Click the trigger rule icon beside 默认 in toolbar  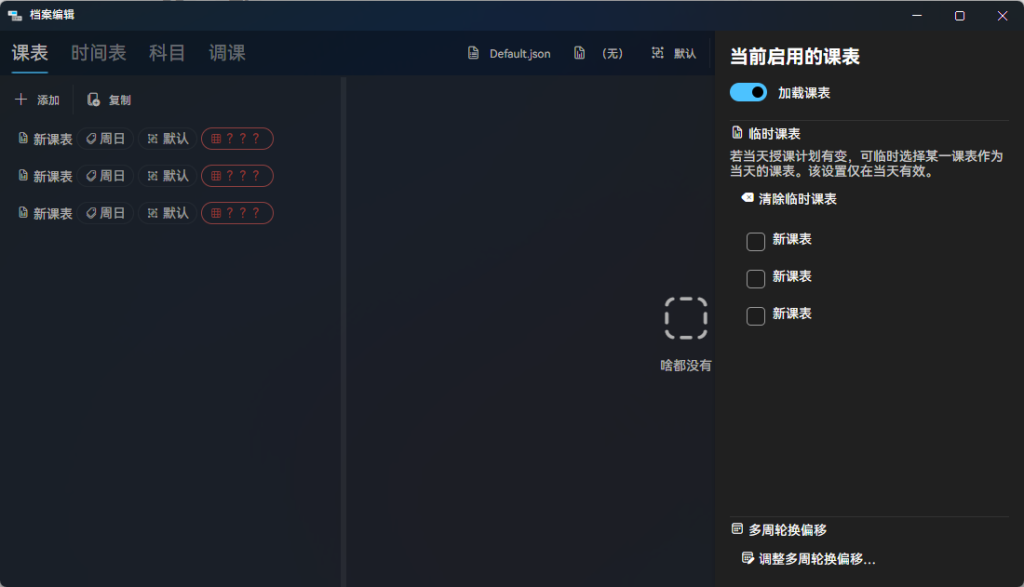(657, 54)
